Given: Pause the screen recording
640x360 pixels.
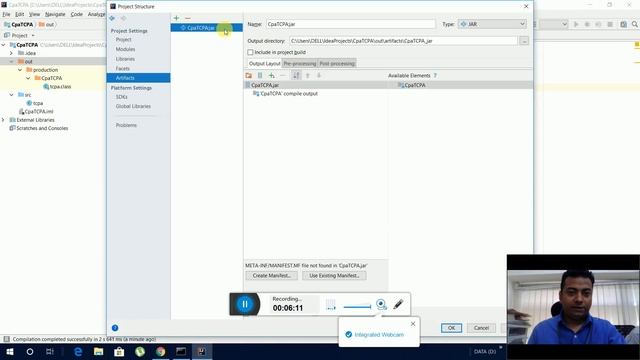Looking at the screenshot, I should (245, 304).
